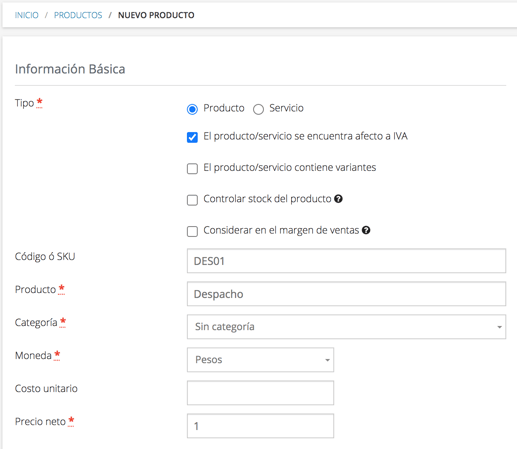Click the Código ó SKU field with DES01

pos(346,261)
